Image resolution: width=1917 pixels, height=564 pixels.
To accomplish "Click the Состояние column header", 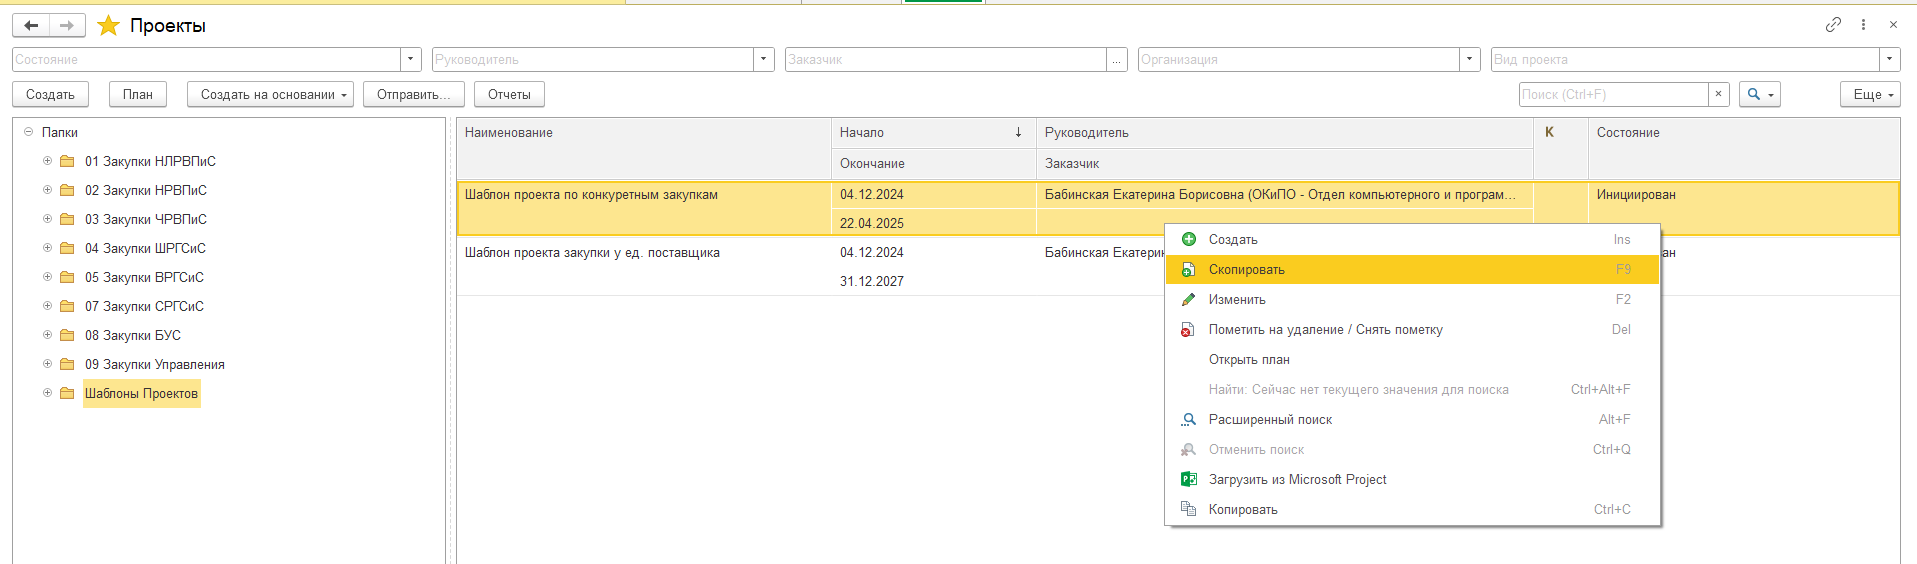I will point(1744,148).
